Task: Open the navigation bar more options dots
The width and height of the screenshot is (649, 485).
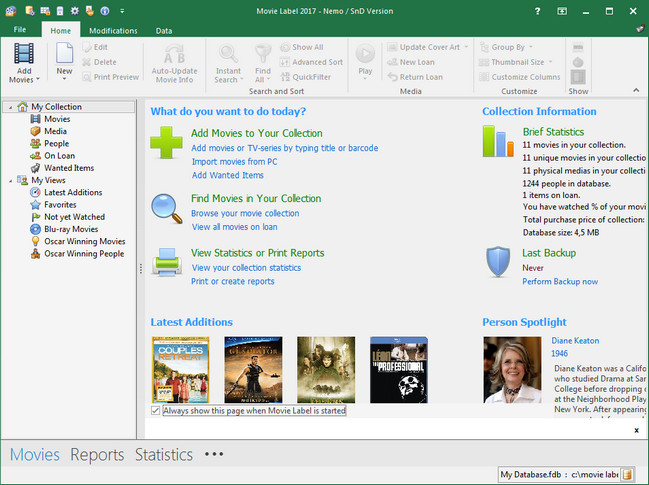Action: tap(214, 454)
